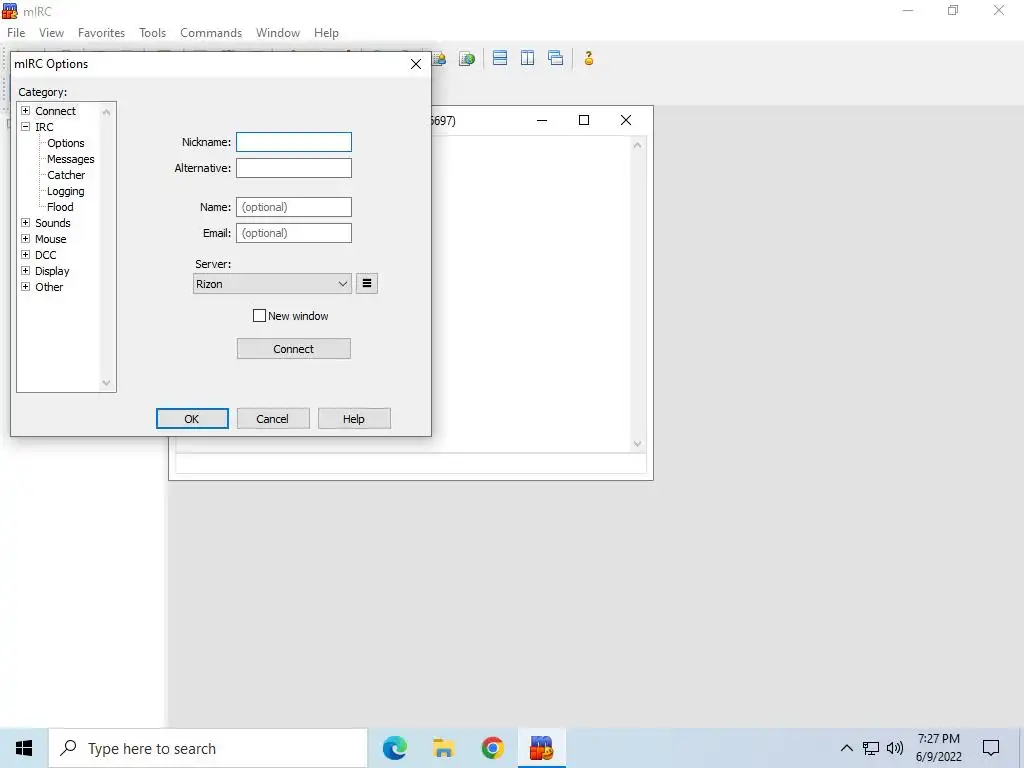Viewport: 1024px width, 768px height.
Task: Focus the Alternative nickname field
Action: (293, 168)
